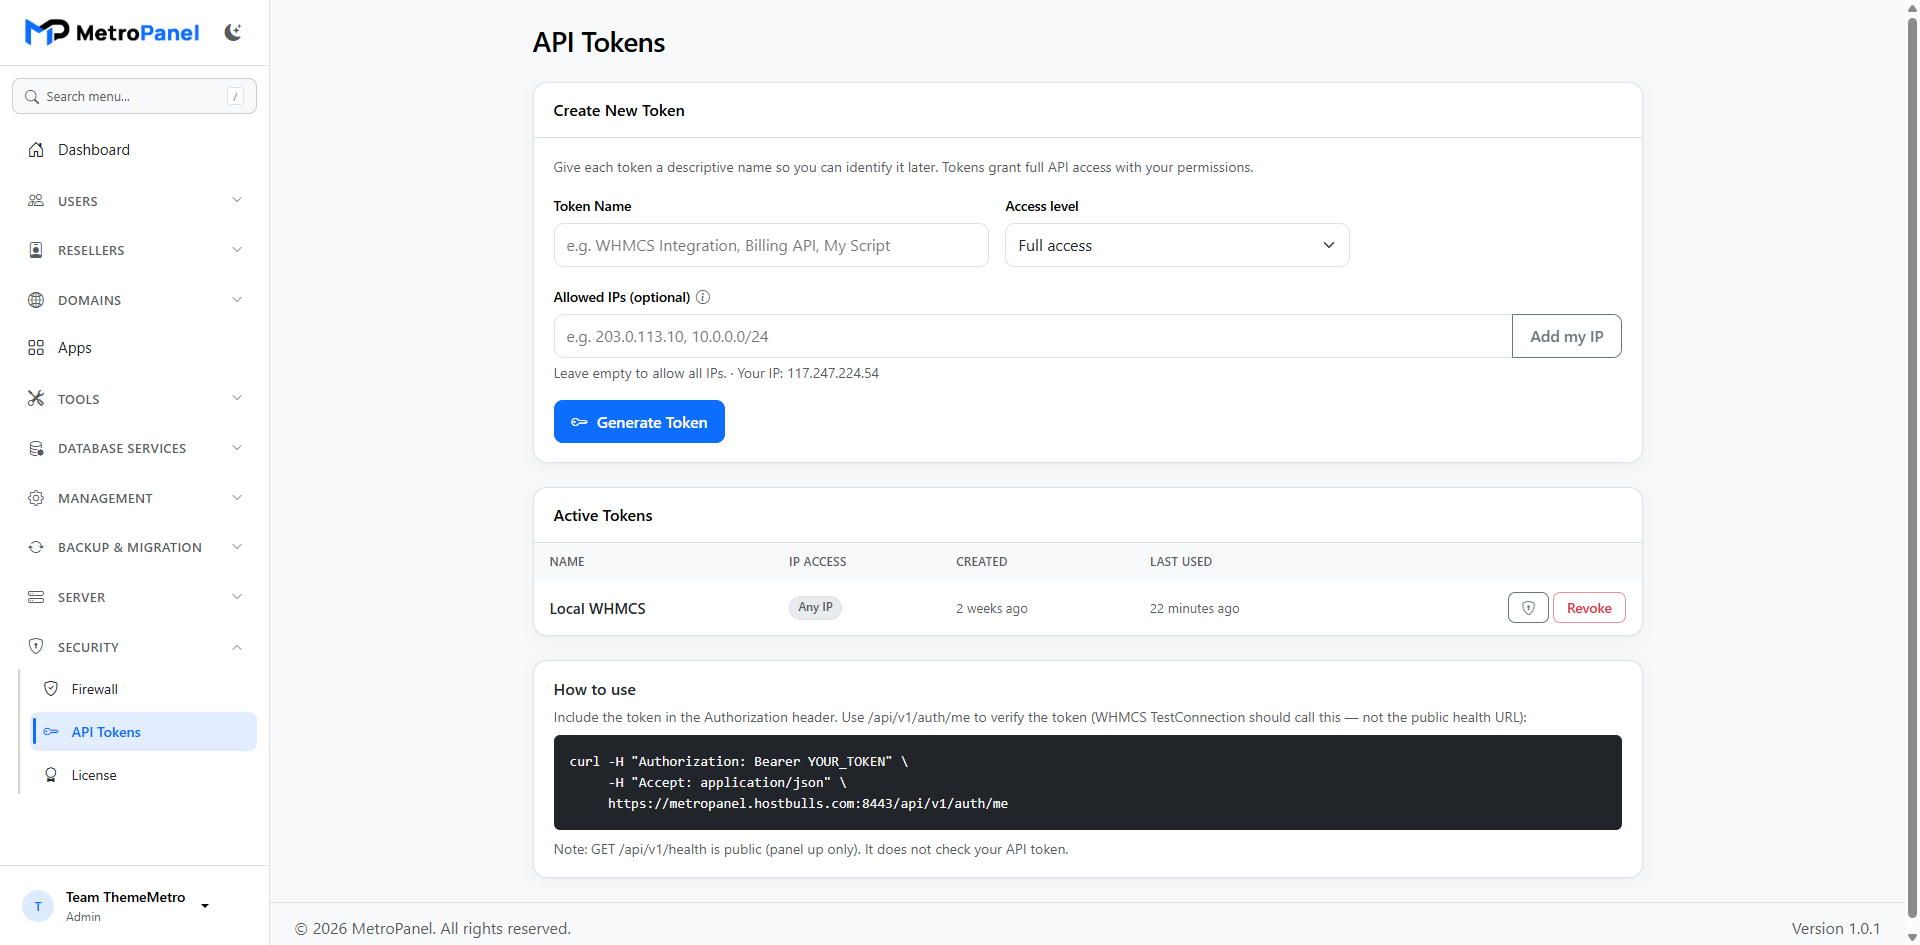This screenshot has width=1920, height=945.
Task: Click the IP ACCESS column header
Action: (x=817, y=562)
